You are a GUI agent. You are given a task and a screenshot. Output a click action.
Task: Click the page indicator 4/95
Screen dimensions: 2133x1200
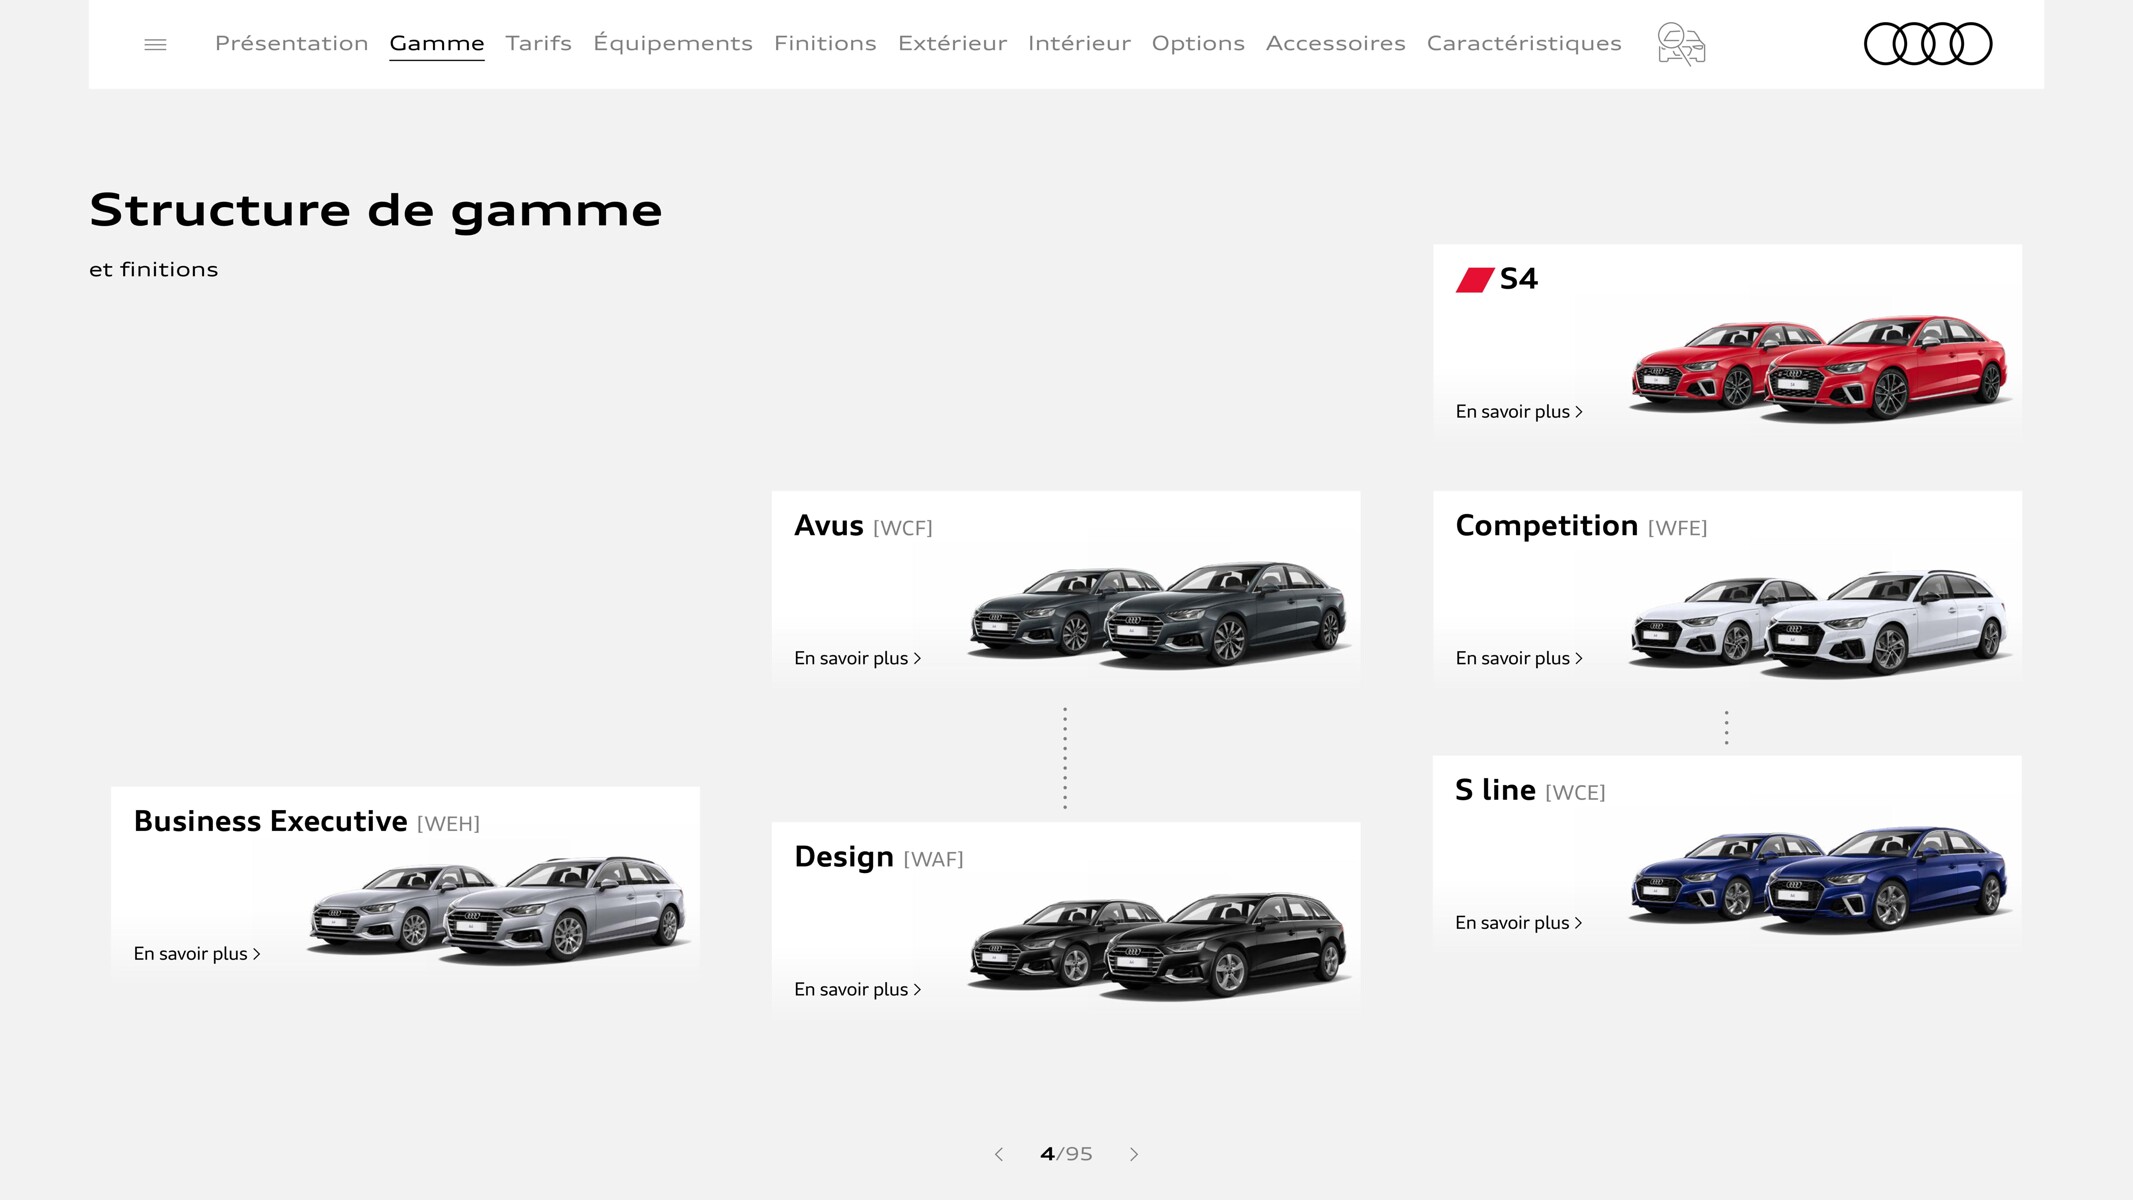point(1066,1154)
